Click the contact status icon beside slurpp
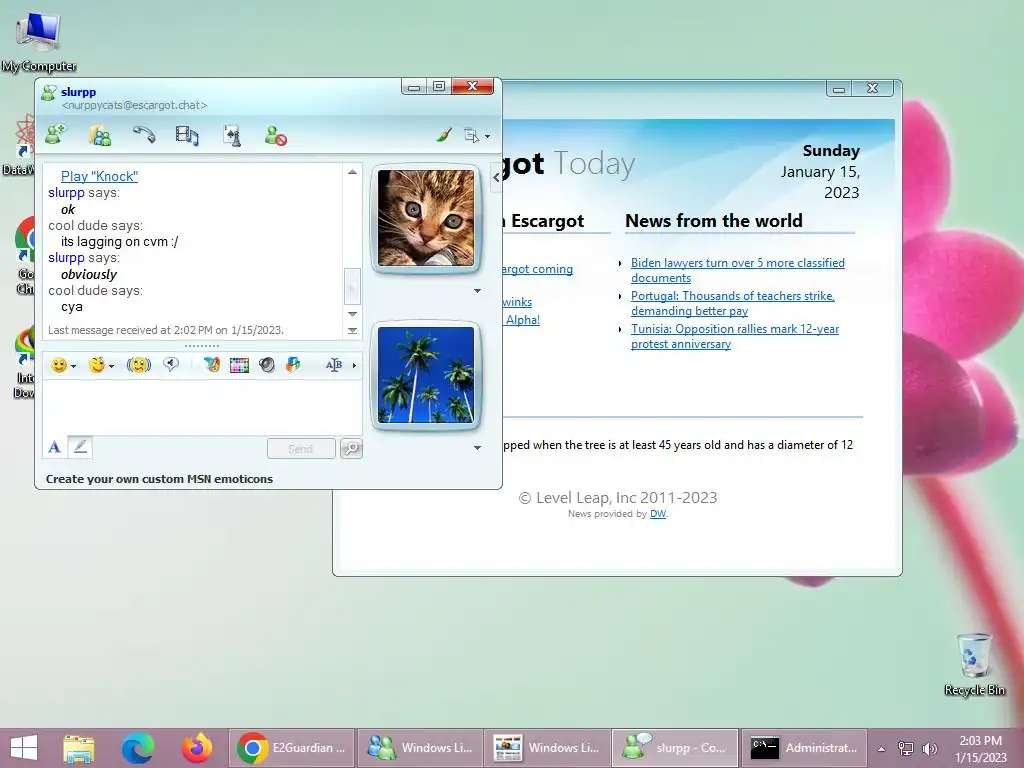Screen dimensions: 1024x768 tap(48, 93)
